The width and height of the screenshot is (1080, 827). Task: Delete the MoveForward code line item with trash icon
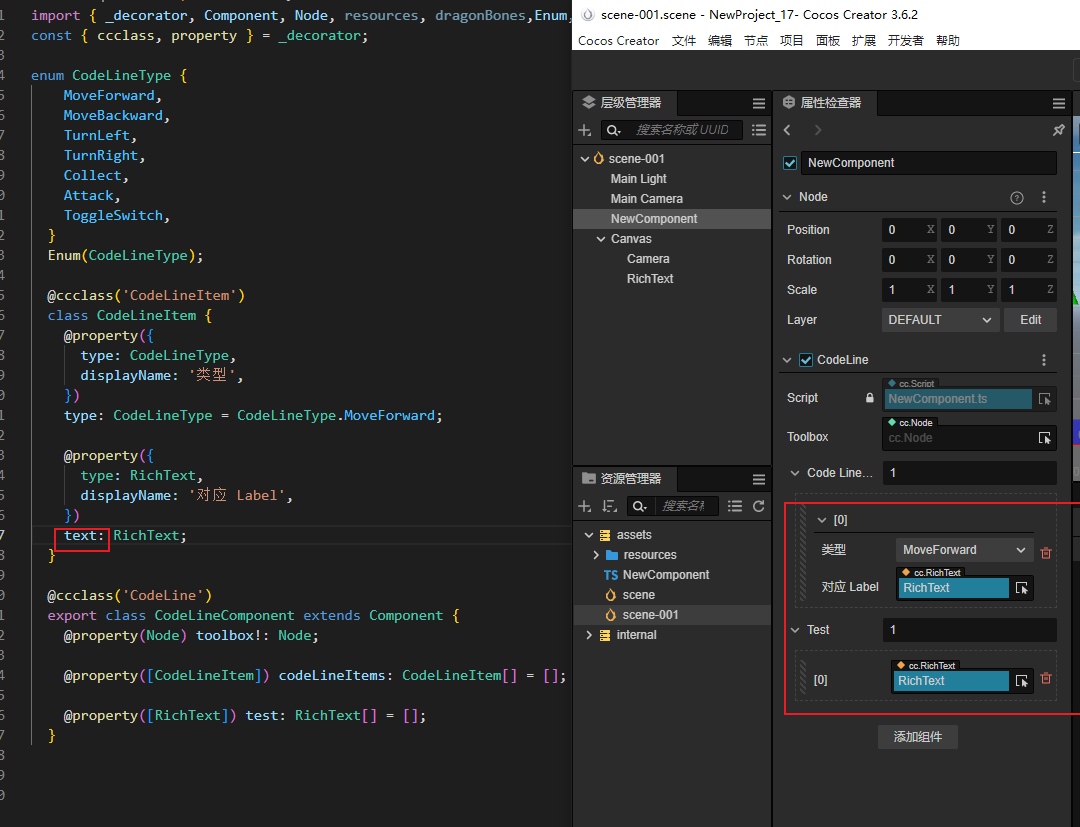pyautogui.click(x=1046, y=552)
